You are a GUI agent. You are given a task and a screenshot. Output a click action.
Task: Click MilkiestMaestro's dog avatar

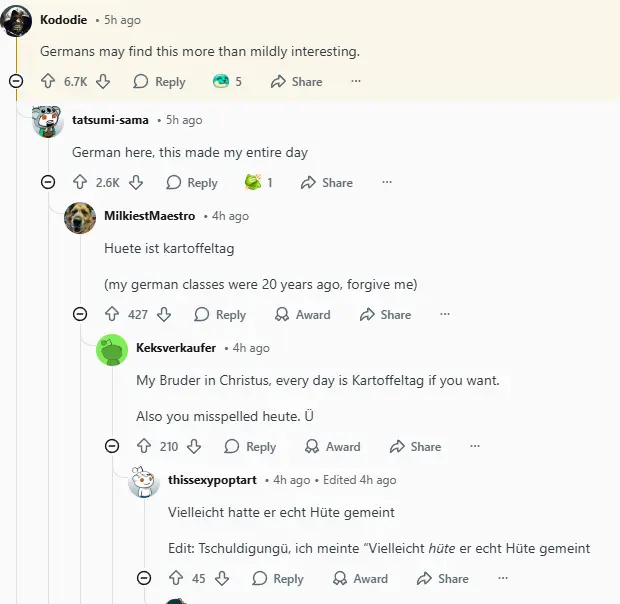pos(80,217)
